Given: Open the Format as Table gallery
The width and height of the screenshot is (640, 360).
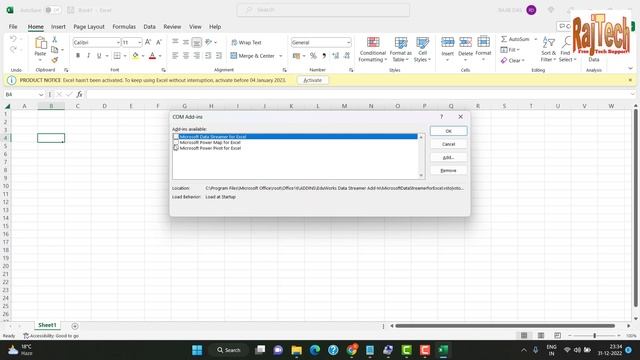Looking at the screenshot, I should [400, 49].
